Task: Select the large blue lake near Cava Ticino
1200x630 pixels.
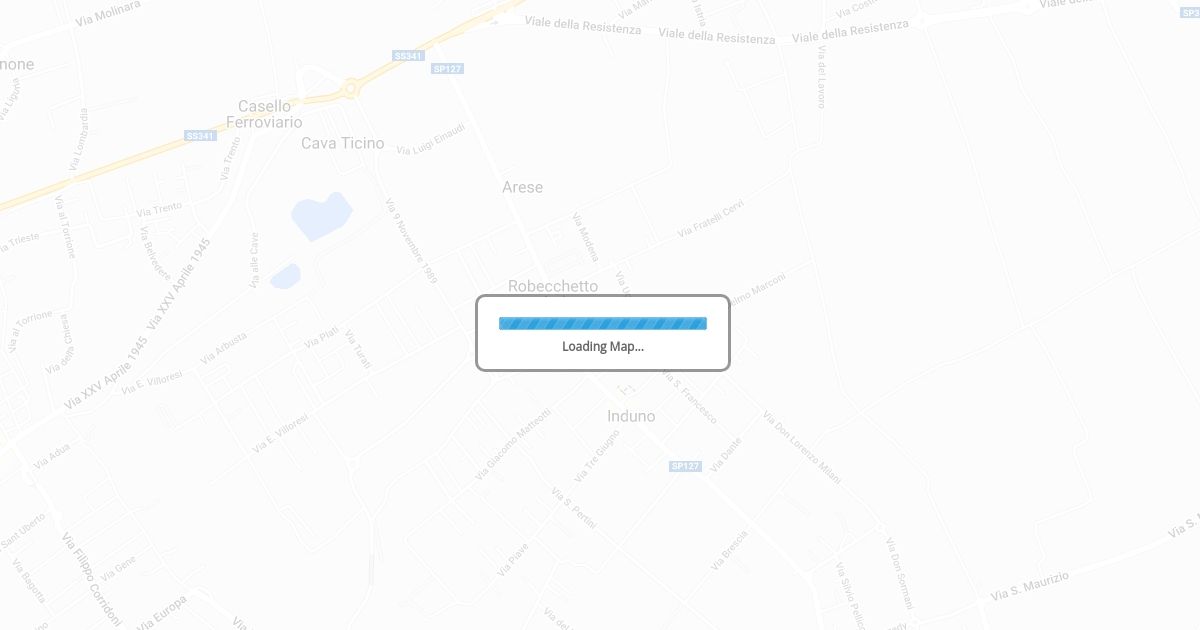Action: tap(322, 217)
